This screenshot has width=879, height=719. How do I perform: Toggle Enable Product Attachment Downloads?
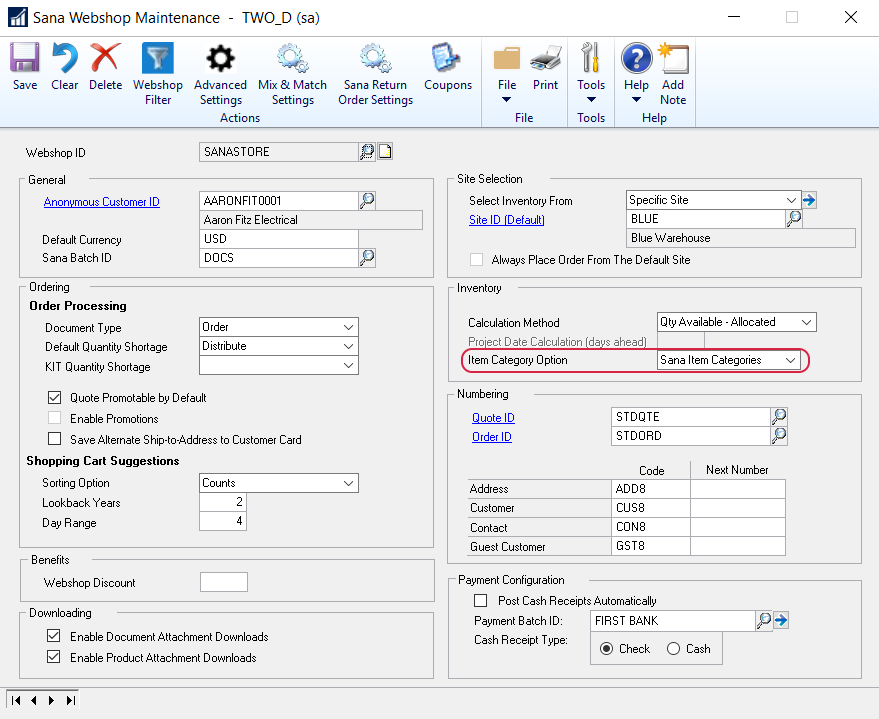pos(54,657)
